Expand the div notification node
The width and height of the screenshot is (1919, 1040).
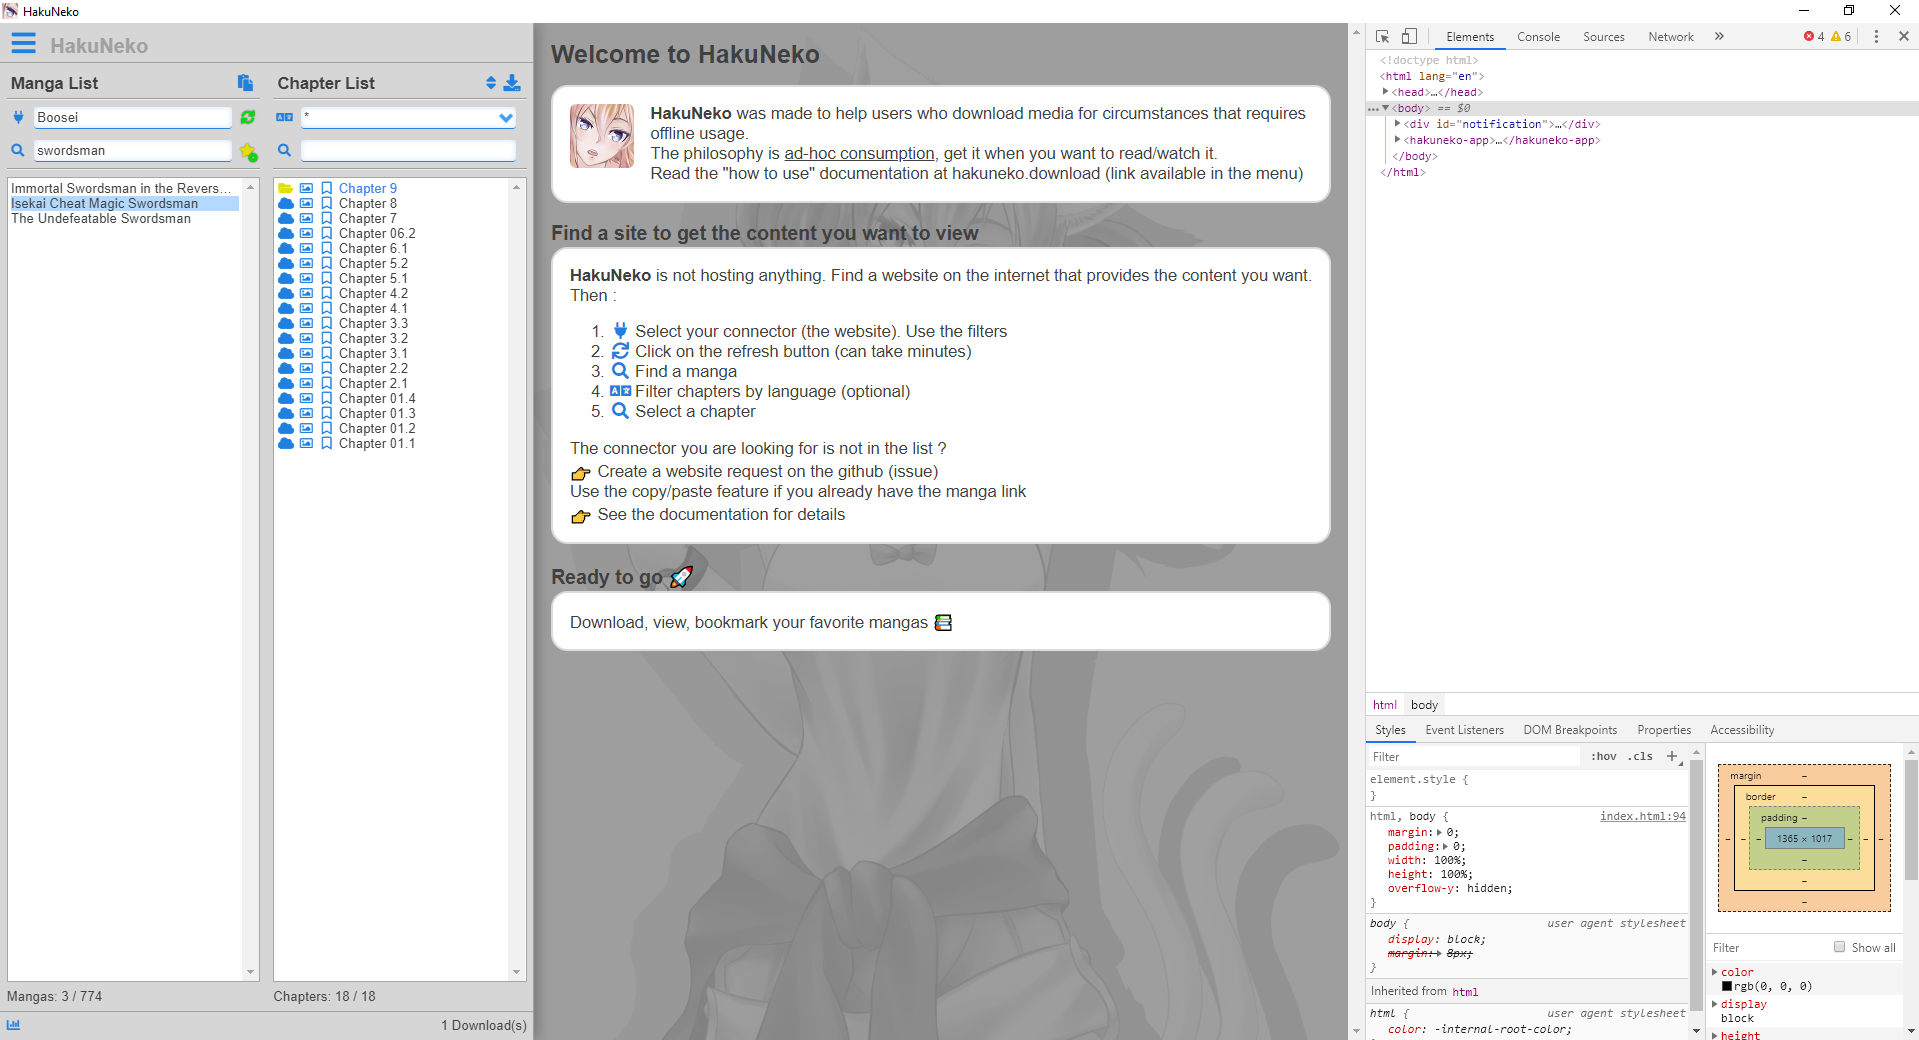point(1397,123)
